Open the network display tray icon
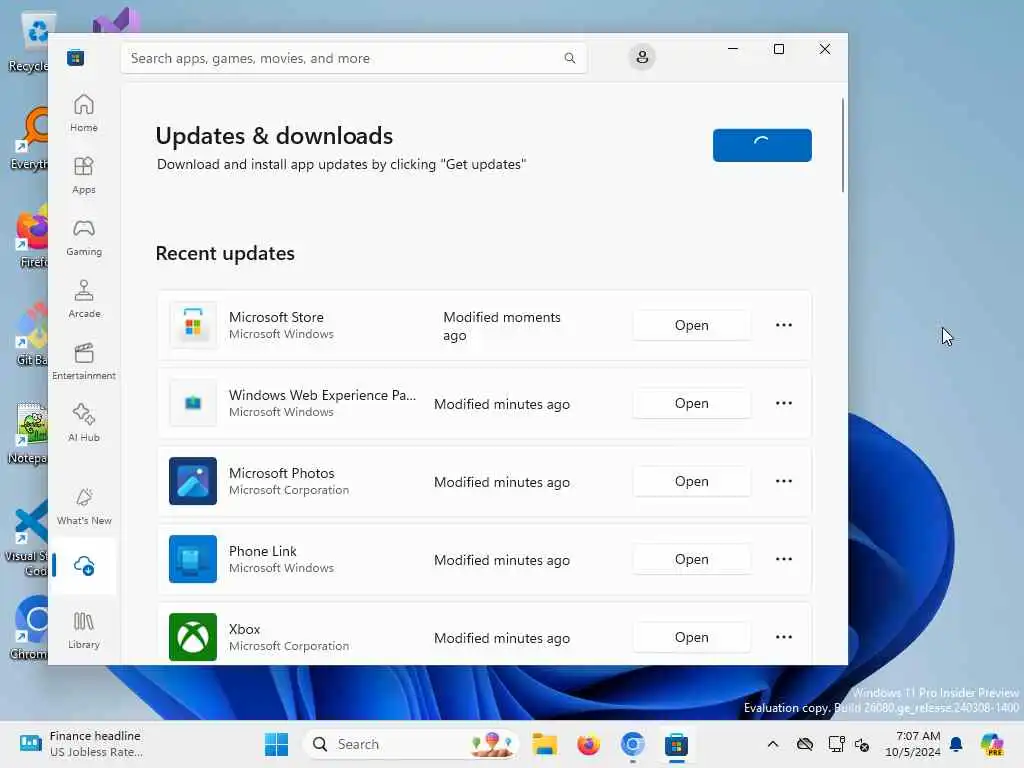 tap(835, 744)
